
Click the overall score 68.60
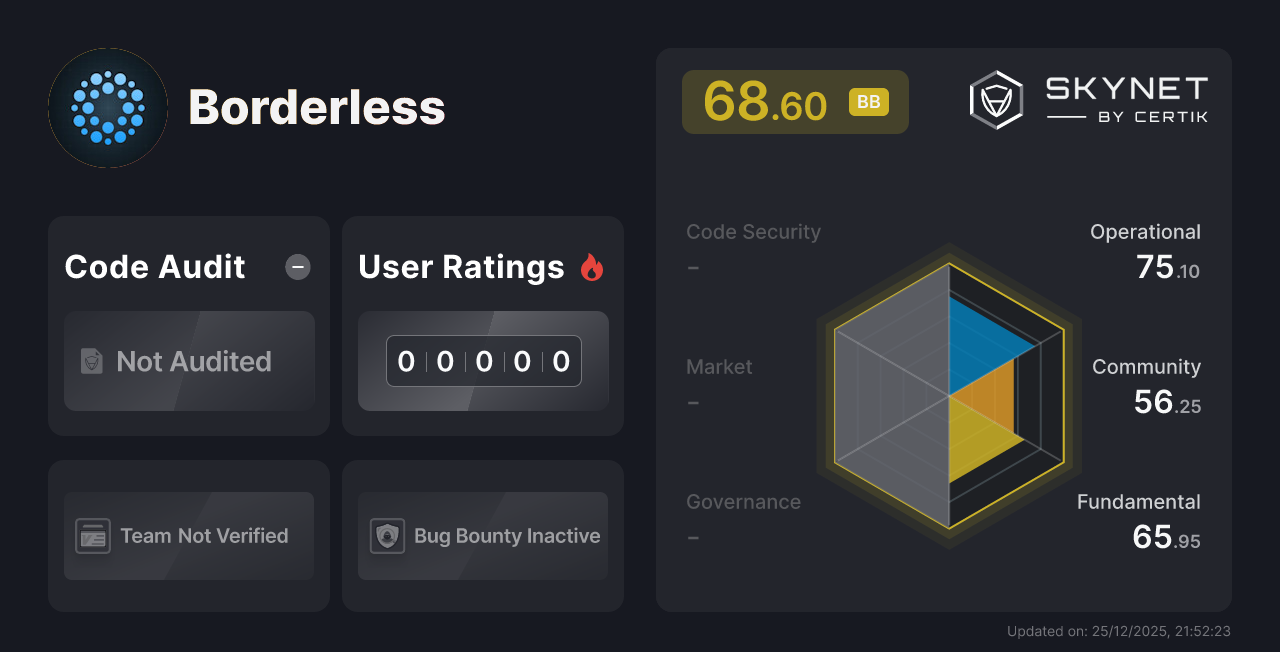coord(765,101)
